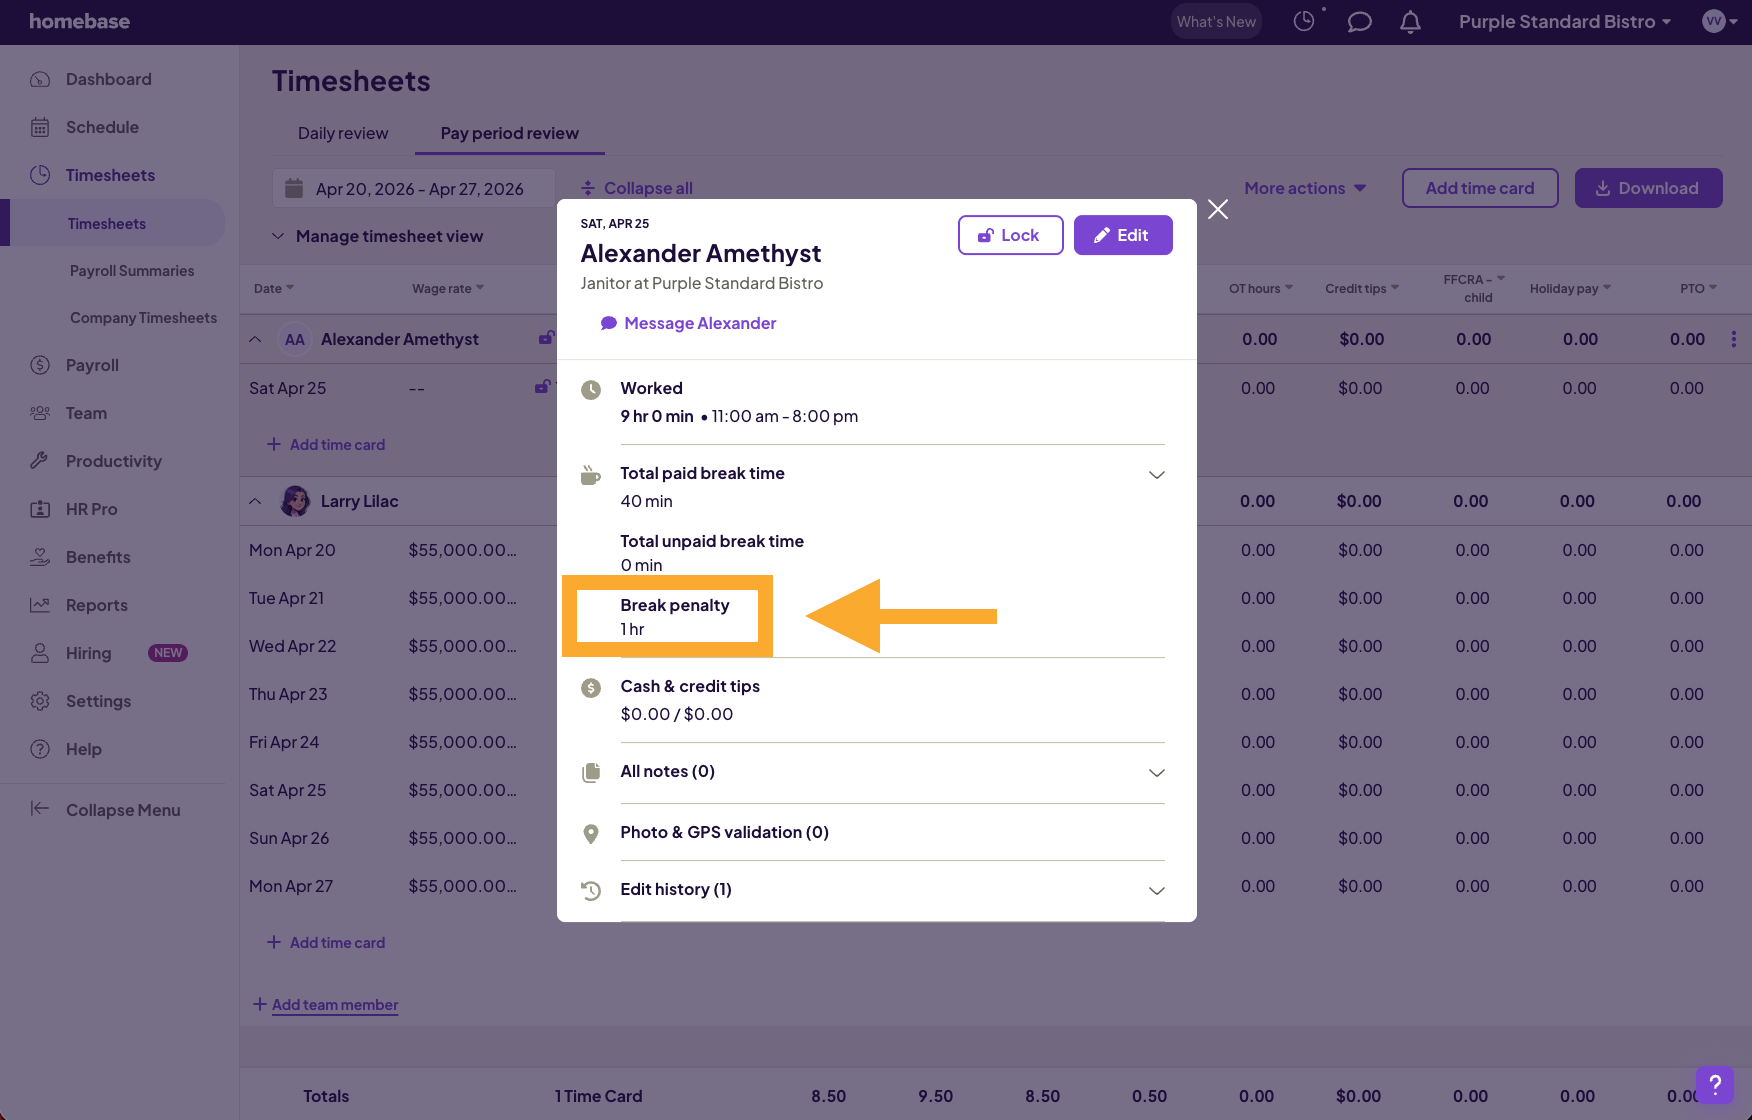Add time card under Alexander Amethyst
The height and width of the screenshot is (1120, 1752).
click(x=326, y=445)
